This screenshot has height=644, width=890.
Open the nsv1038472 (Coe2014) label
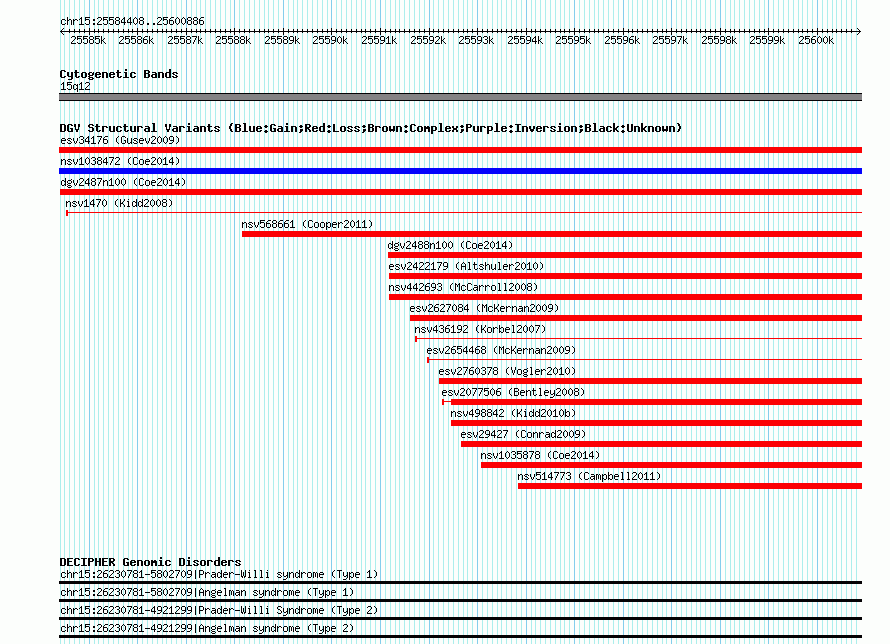click(120, 161)
